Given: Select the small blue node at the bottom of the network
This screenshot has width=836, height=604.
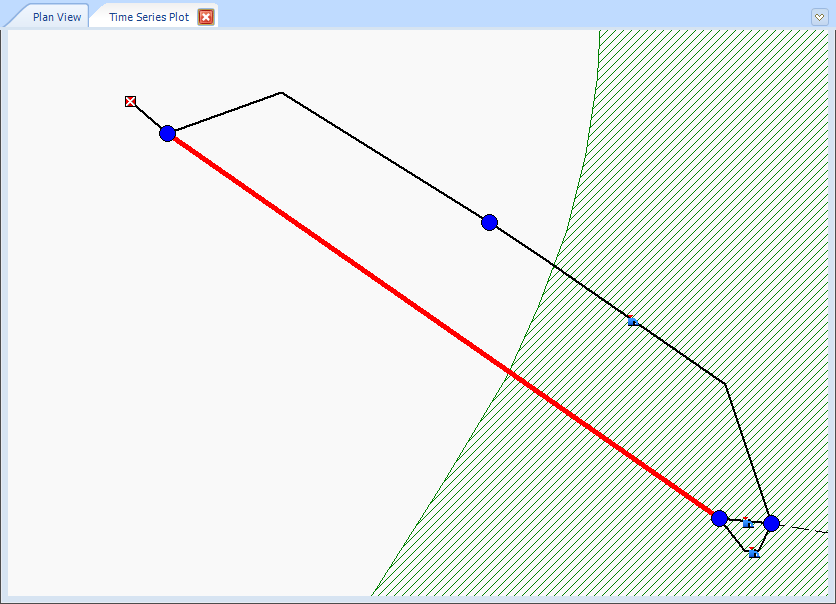Looking at the screenshot, I should point(752,553).
